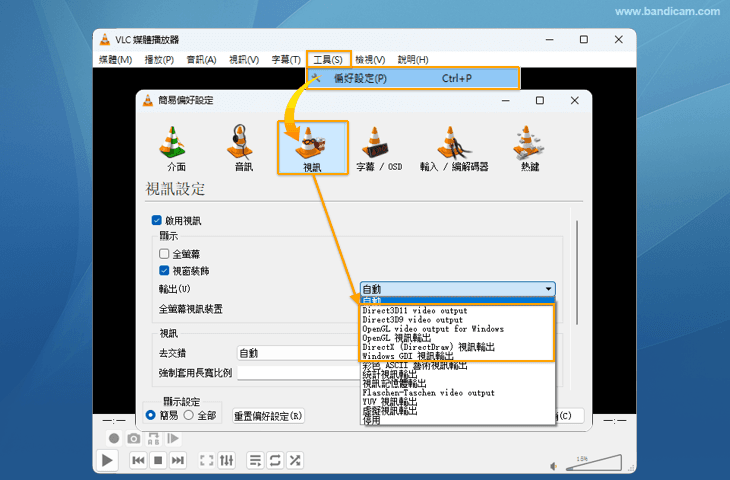Open the 字幕 / OSD settings category

coord(378,149)
